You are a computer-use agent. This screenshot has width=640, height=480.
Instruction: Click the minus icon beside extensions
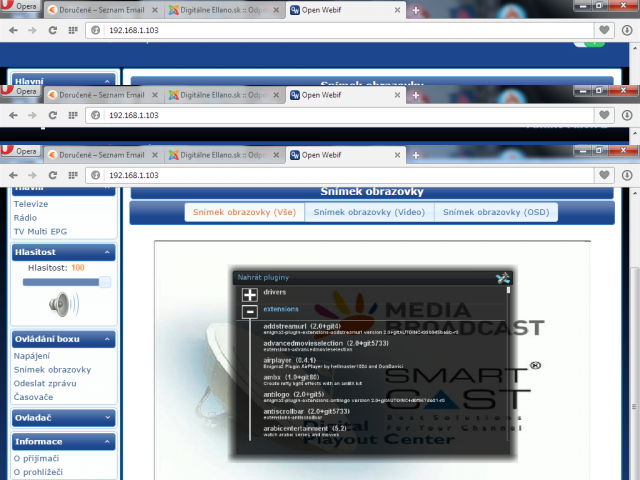pyautogui.click(x=250, y=312)
